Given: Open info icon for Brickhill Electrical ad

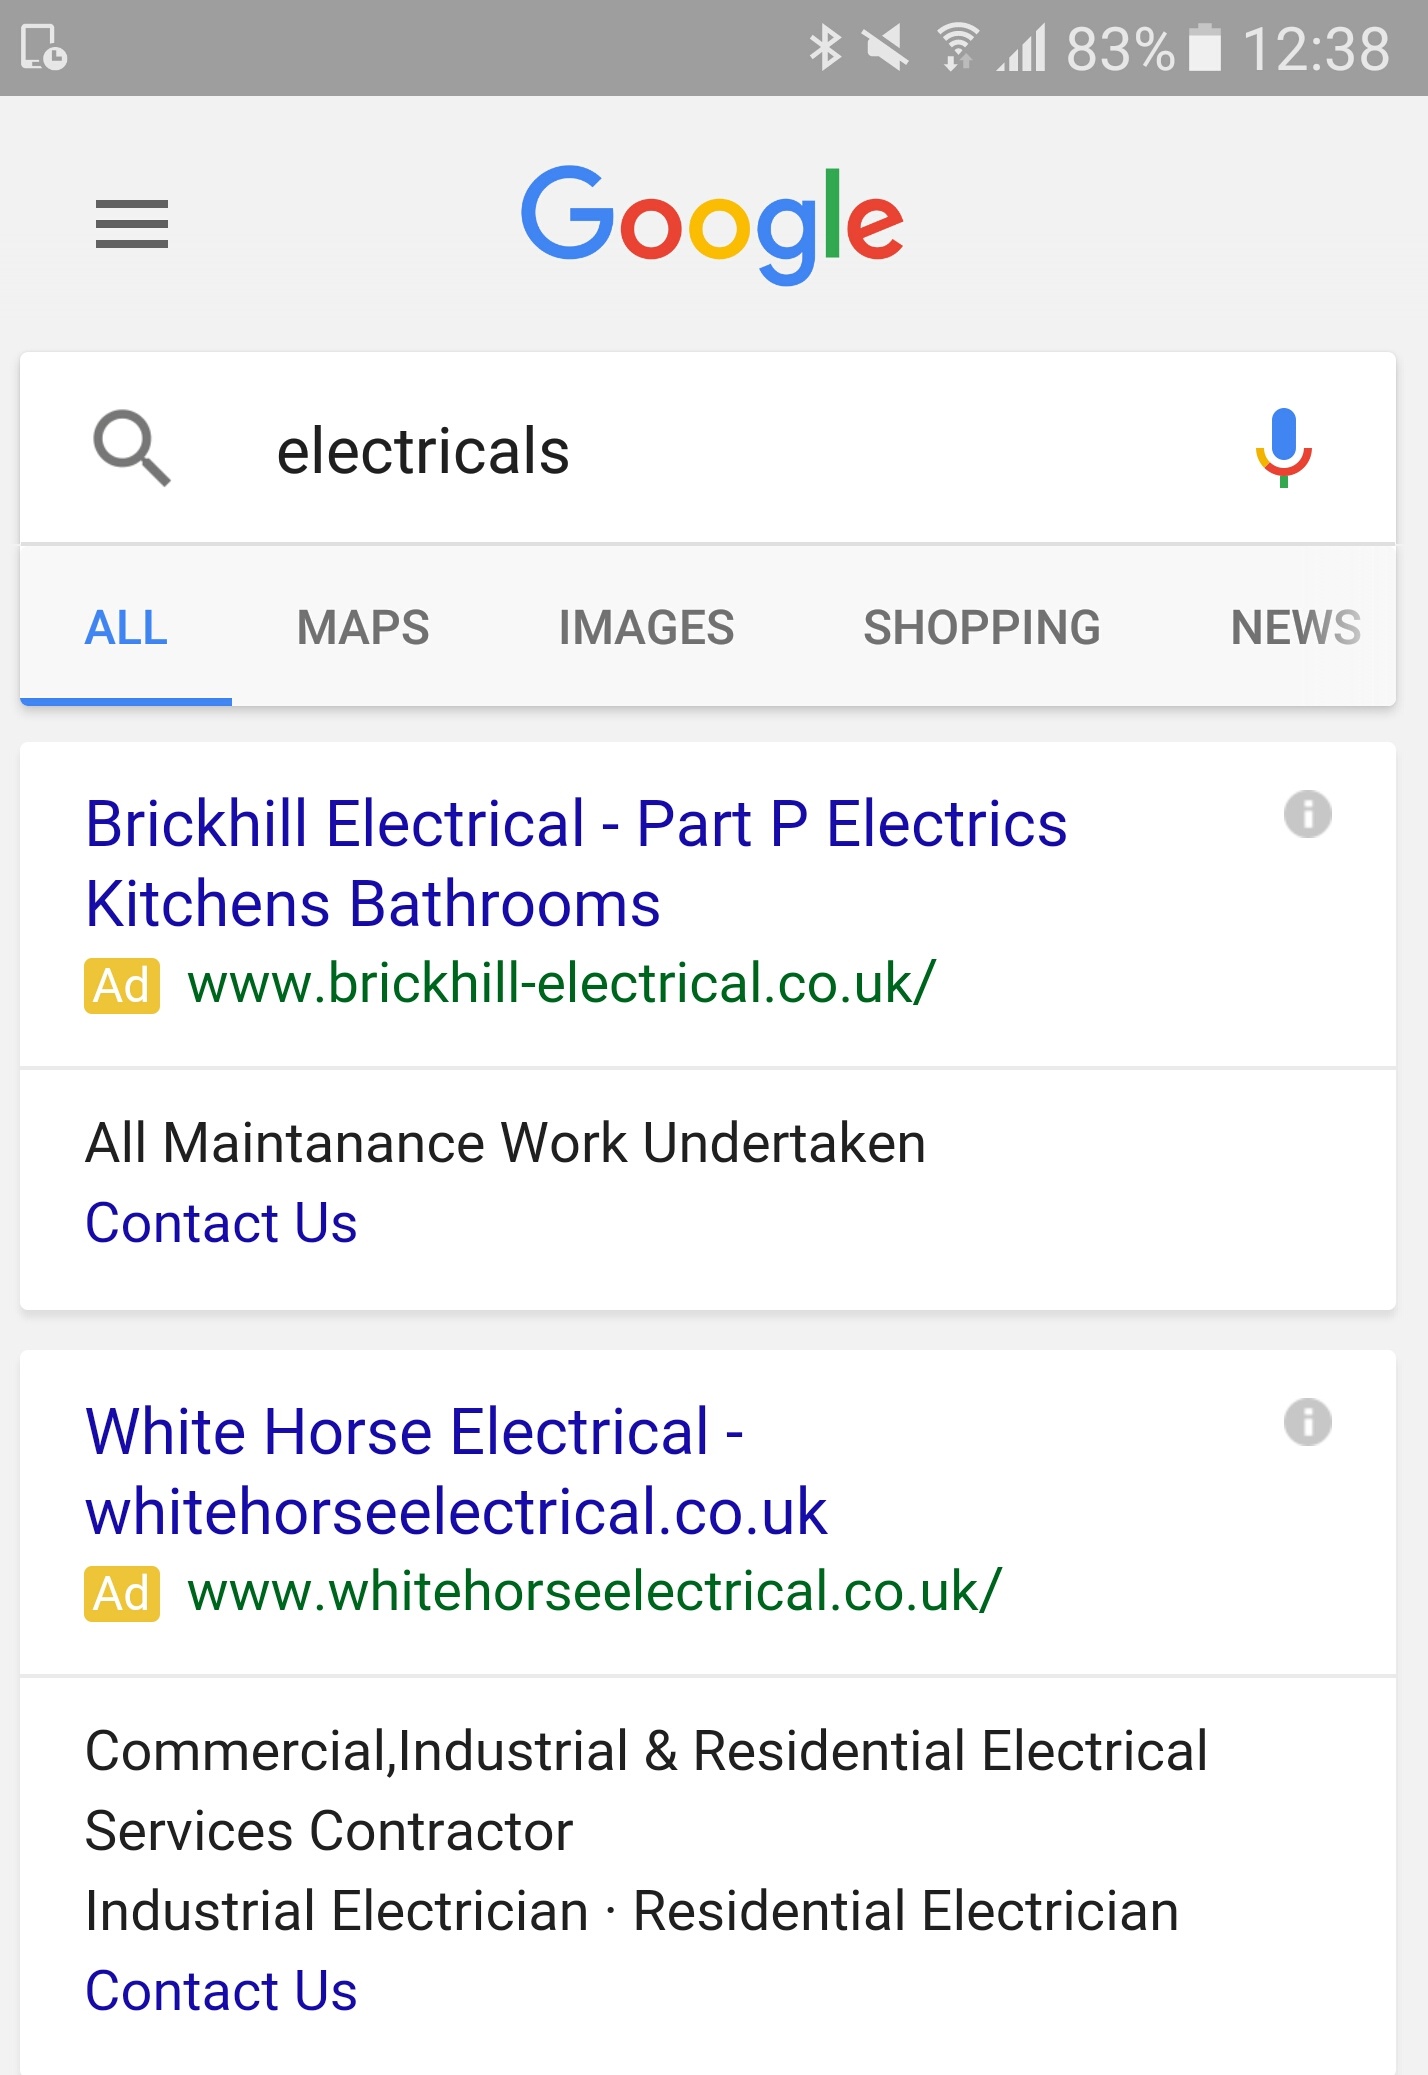Looking at the screenshot, I should click(x=1307, y=814).
